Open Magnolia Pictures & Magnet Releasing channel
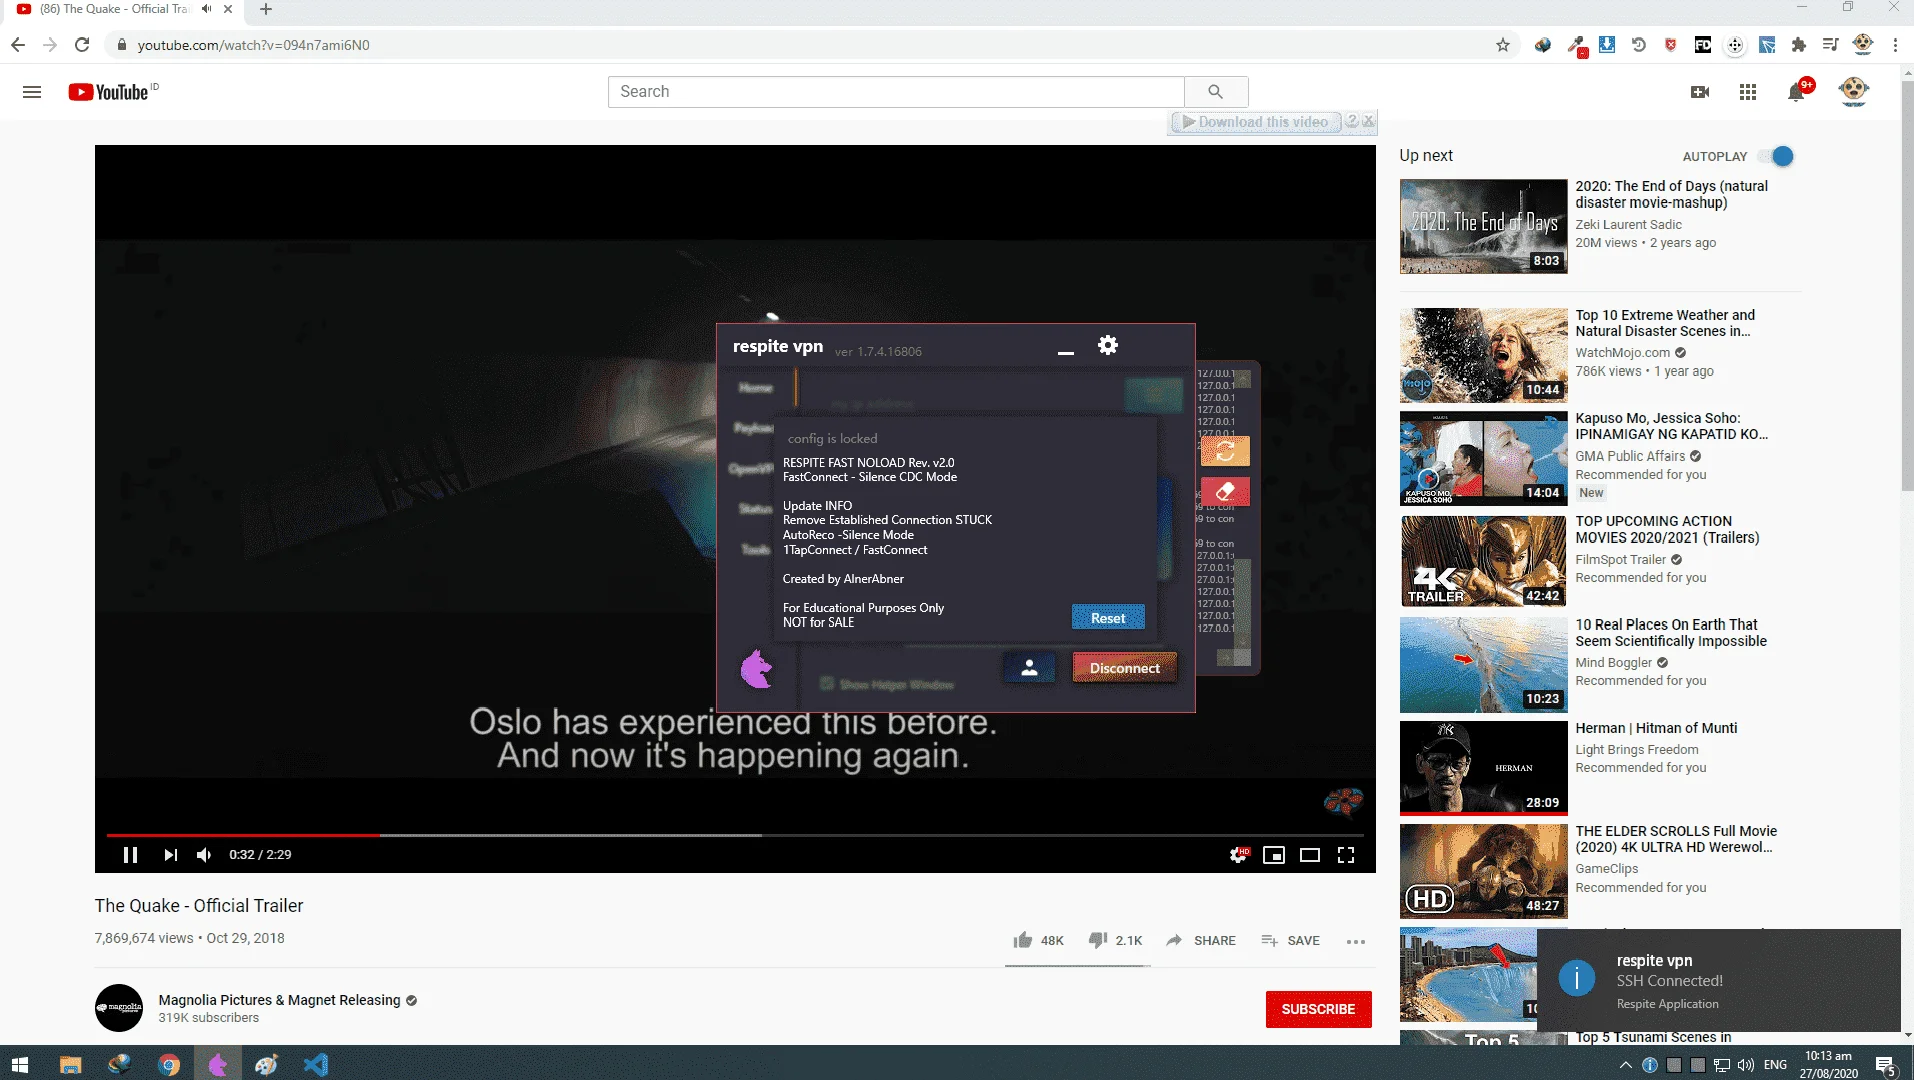The width and height of the screenshot is (1914, 1080). tap(279, 1000)
